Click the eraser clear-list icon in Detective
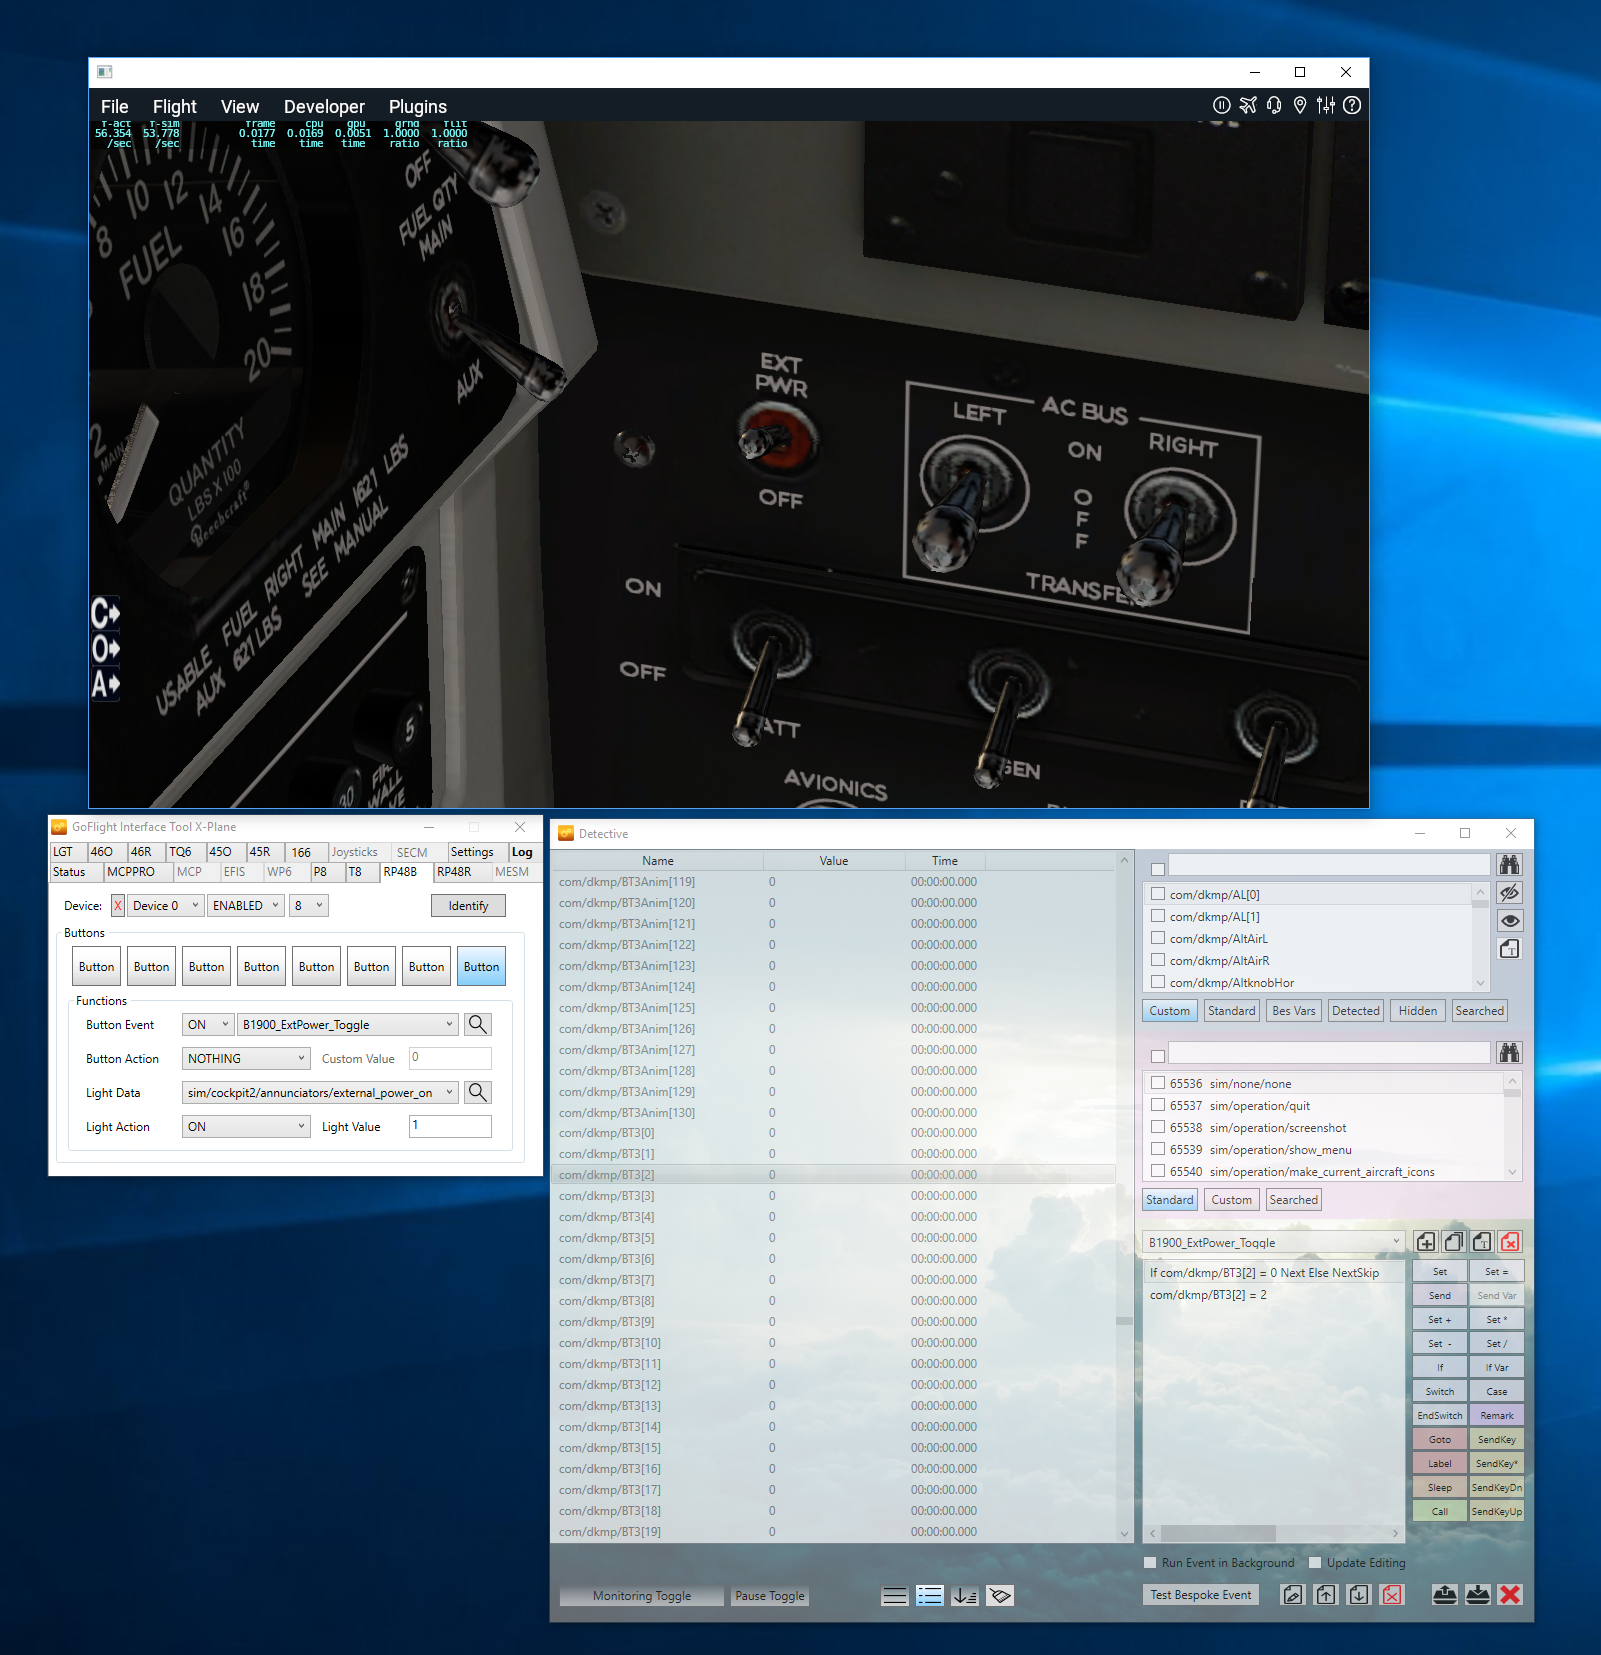The width and height of the screenshot is (1601, 1655). [x=999, y=1596]
